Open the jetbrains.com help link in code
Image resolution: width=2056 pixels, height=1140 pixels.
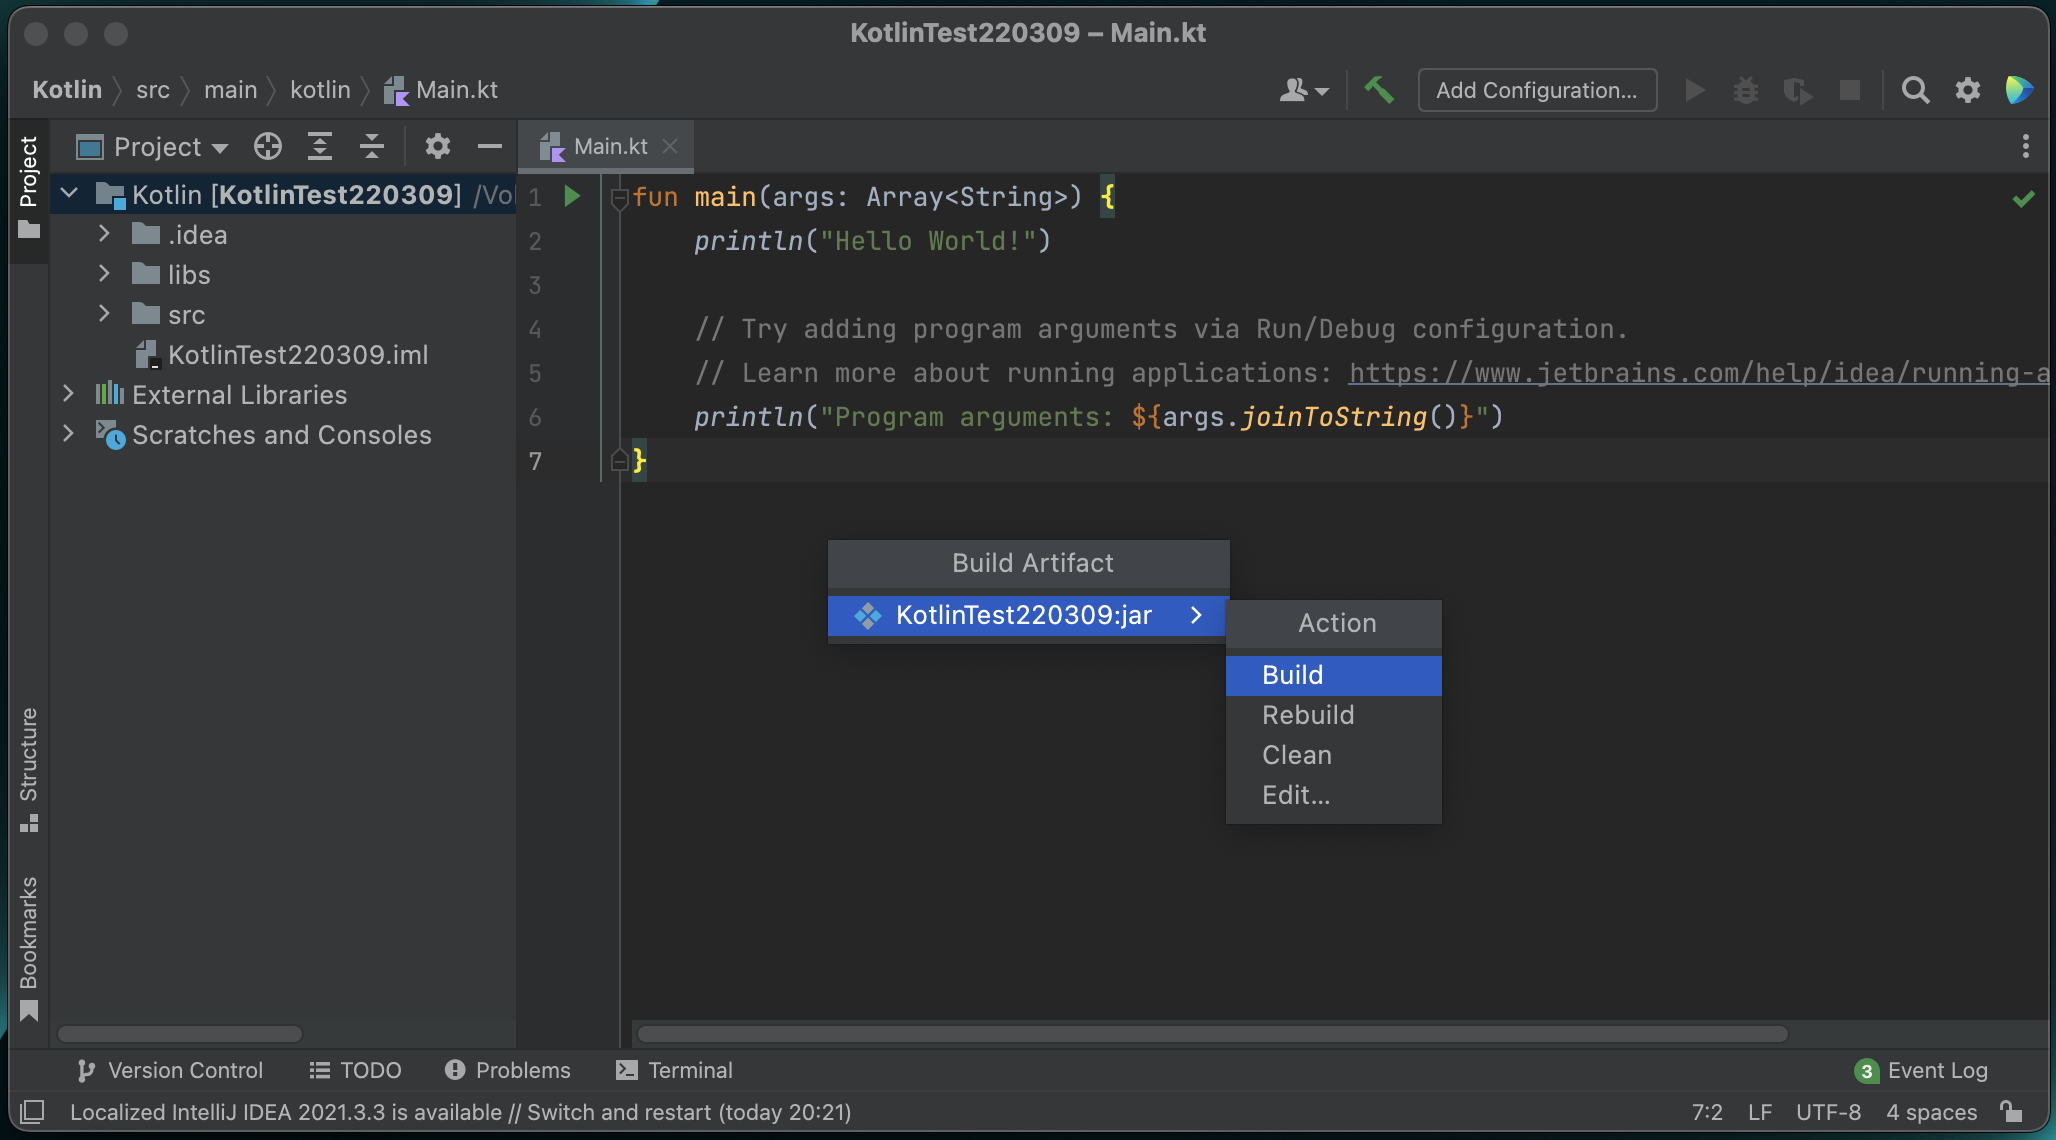coord(1698,372)
